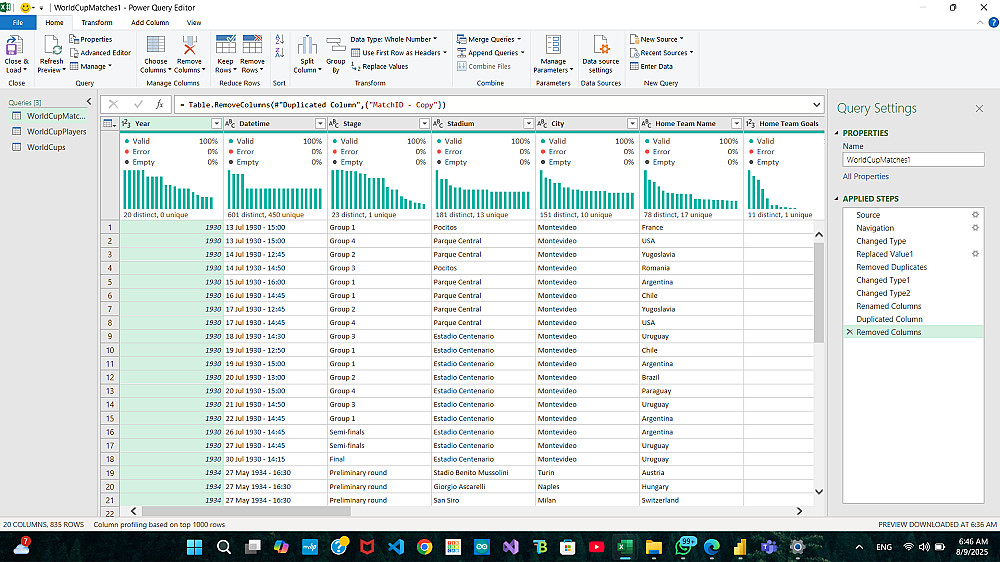Screen dimensions: 1000x562
Task: Open the Advanced Editor
Action: coord(99,53)
